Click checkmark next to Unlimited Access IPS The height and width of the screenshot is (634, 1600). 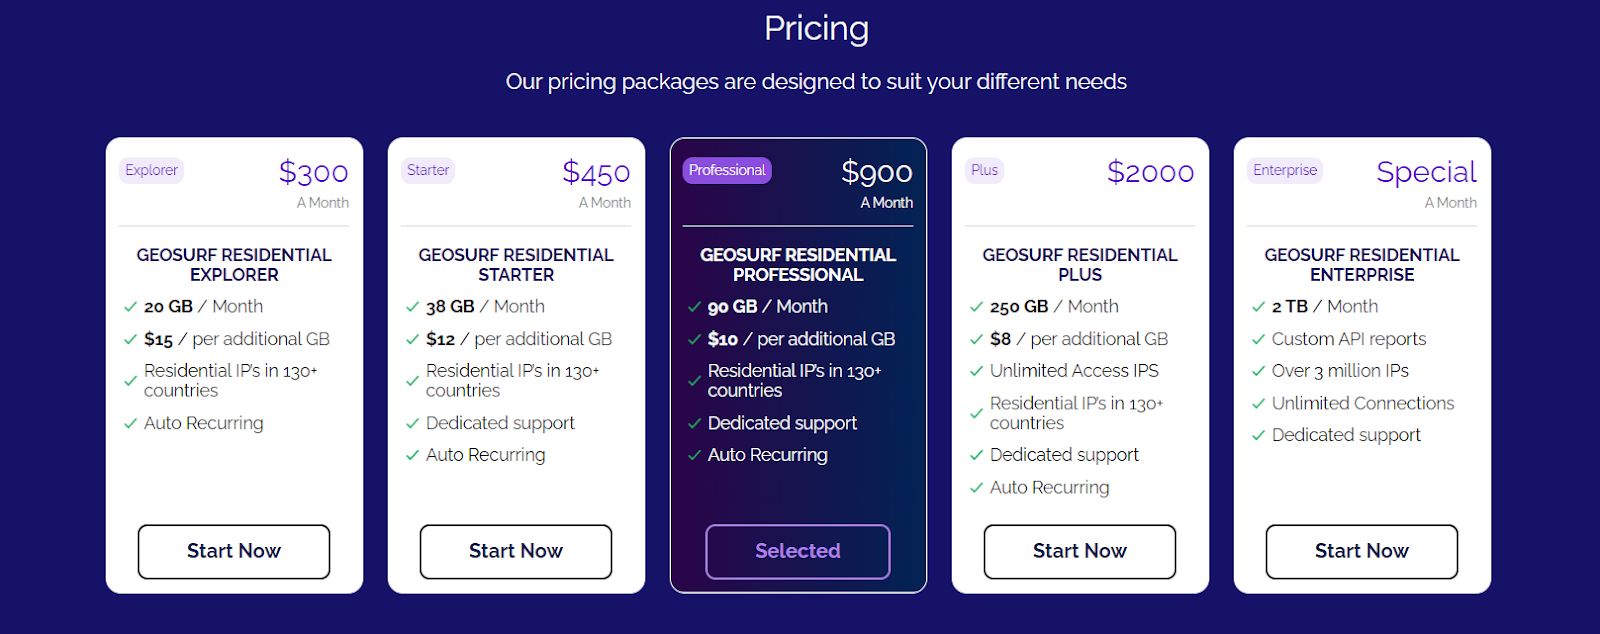coord(976,371)
